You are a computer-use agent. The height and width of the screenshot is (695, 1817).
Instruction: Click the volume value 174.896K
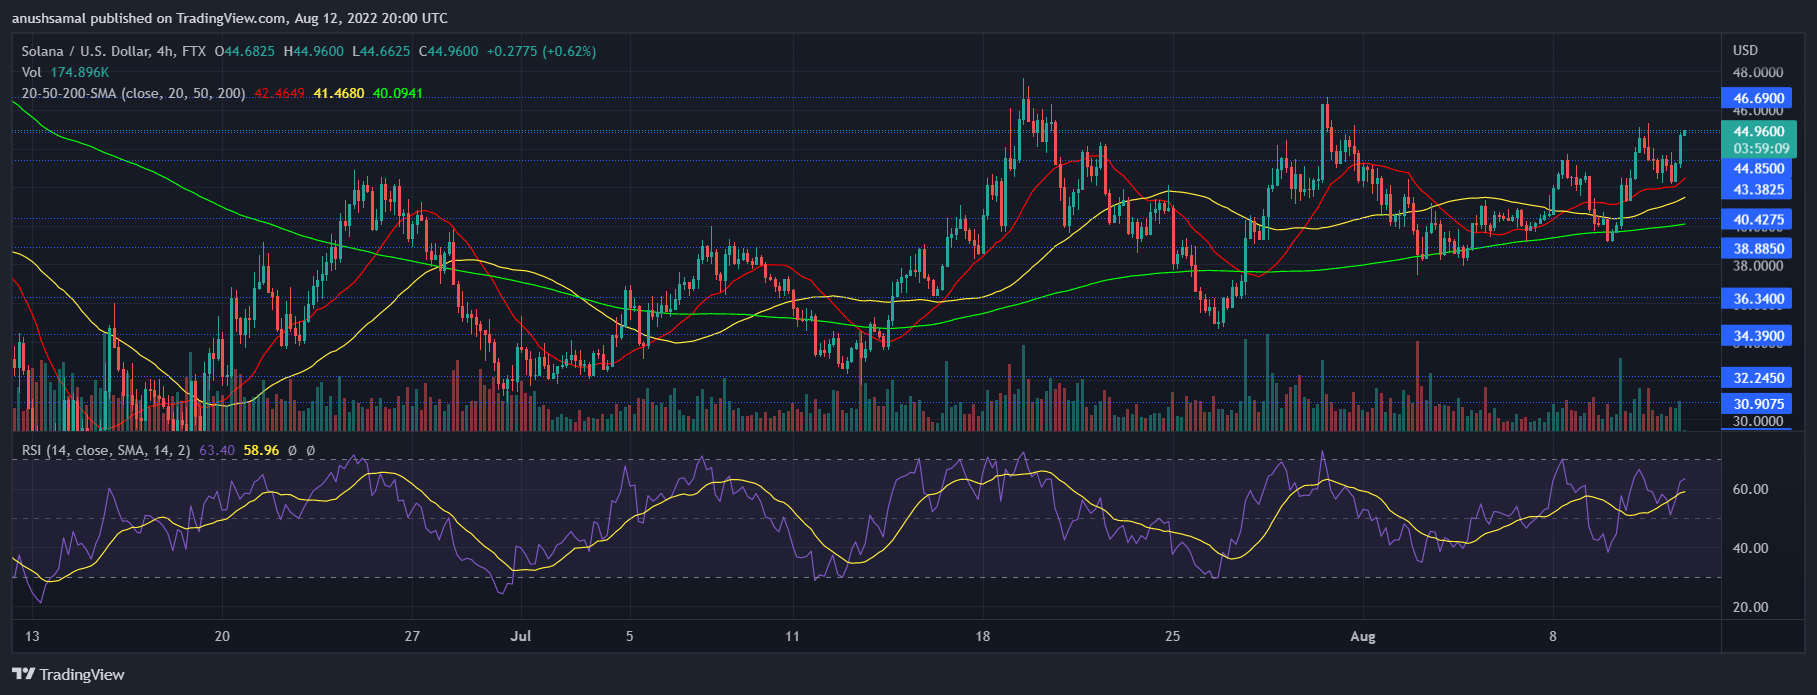79,72
